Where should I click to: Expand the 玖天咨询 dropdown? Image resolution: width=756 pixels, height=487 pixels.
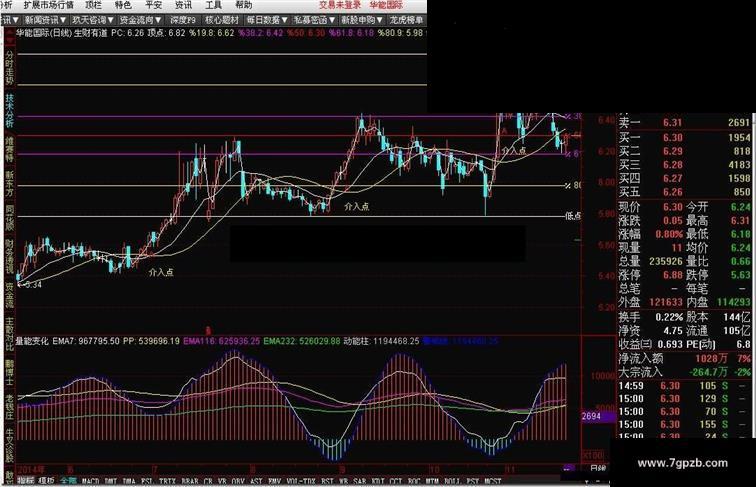pos(93,20)
